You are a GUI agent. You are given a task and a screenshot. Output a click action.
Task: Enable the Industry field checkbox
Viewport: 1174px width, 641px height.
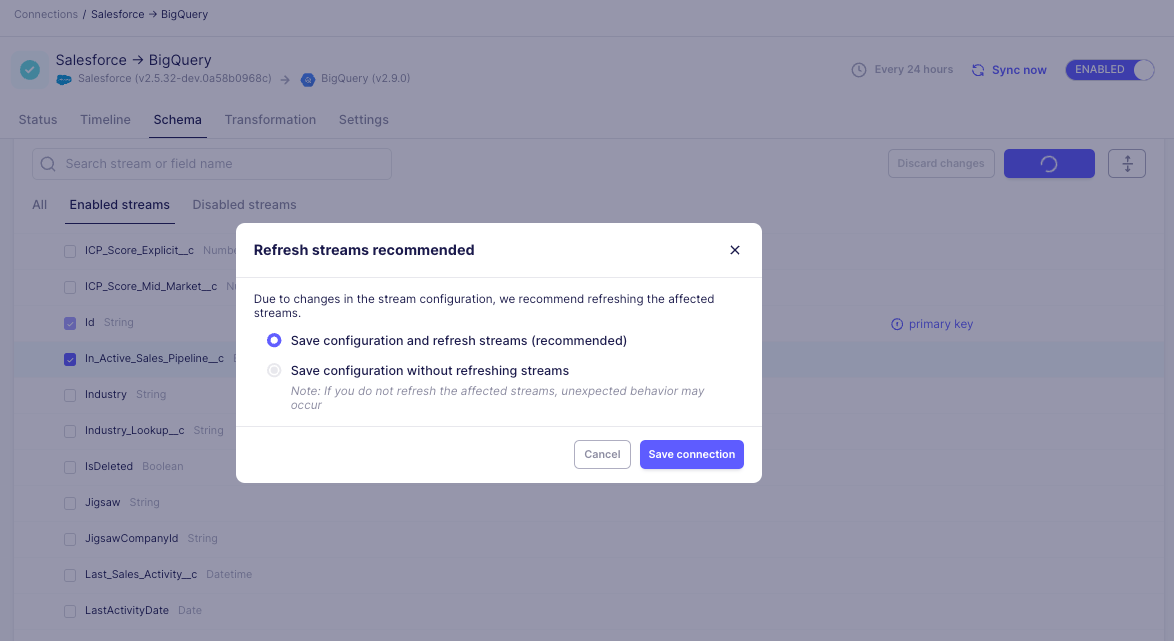(x=70, y=394)
